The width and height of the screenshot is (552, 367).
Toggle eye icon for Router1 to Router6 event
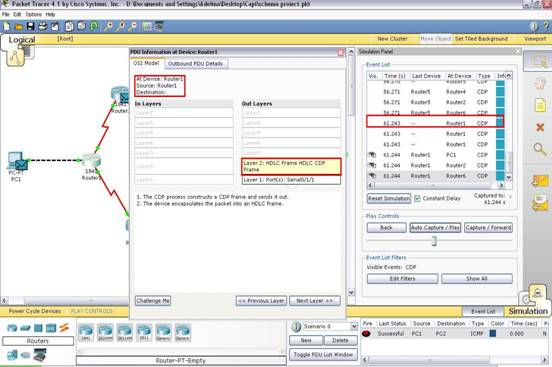coord(372,175)
